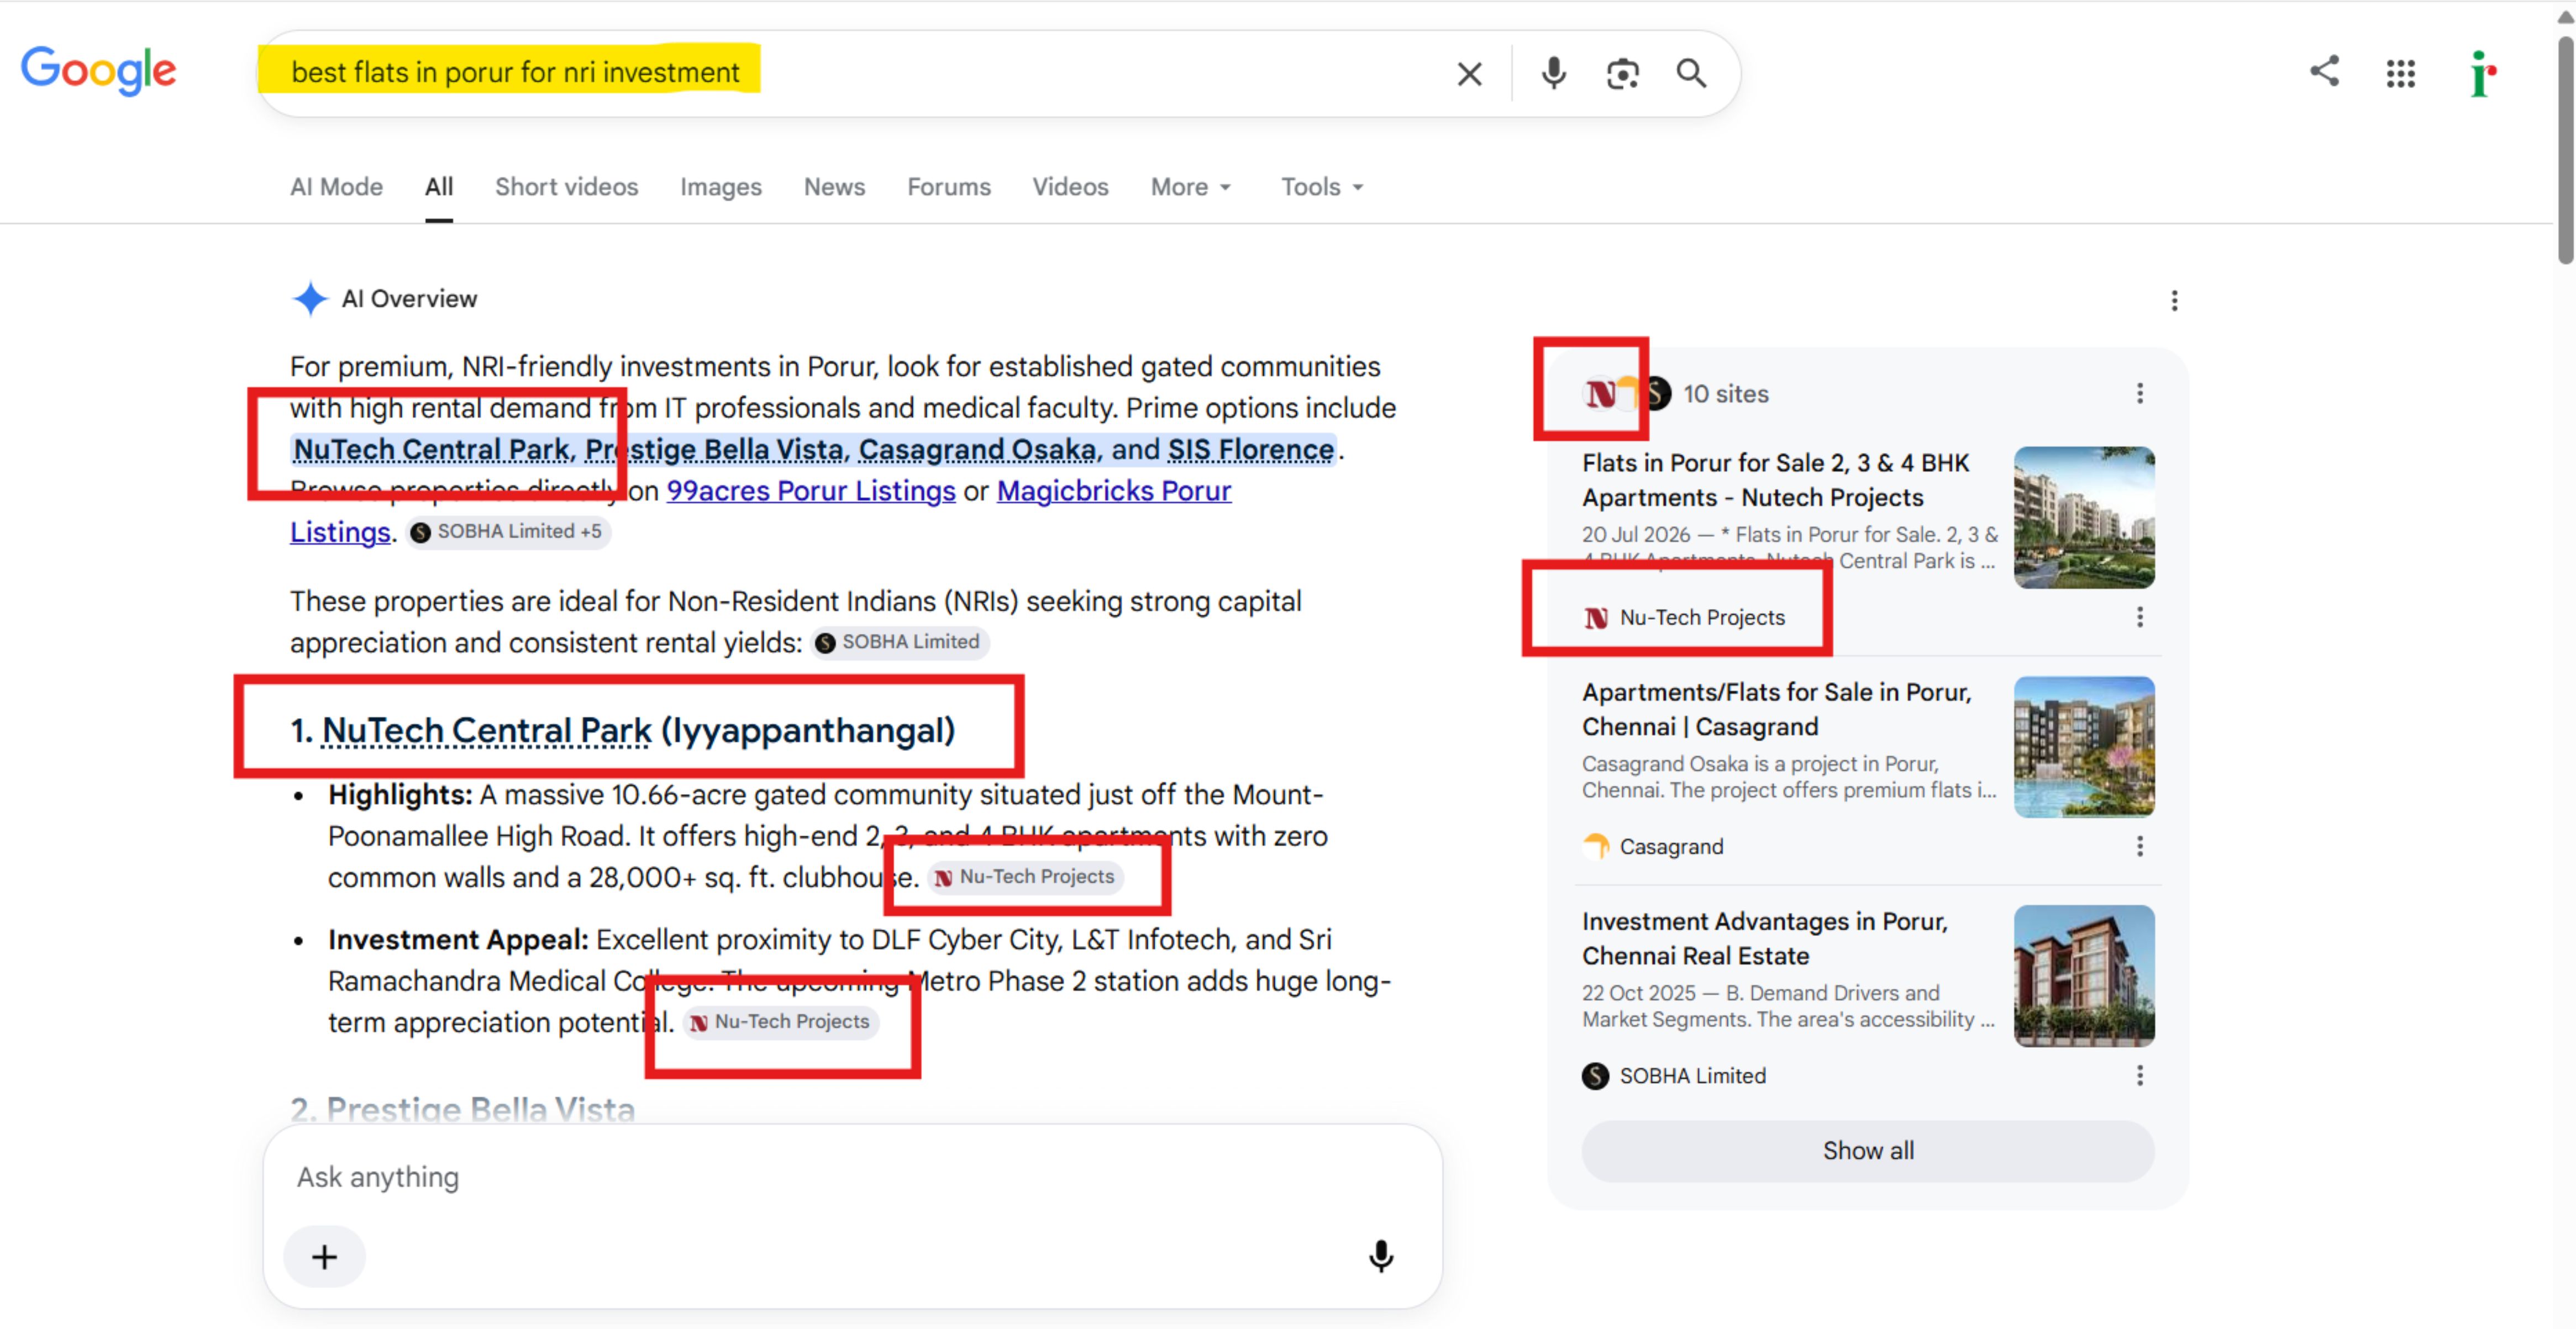Open three-dot menu for Nu-Tech Projects card
The height and width of the screenshot is (1329, 2576).
[2139, 617]
